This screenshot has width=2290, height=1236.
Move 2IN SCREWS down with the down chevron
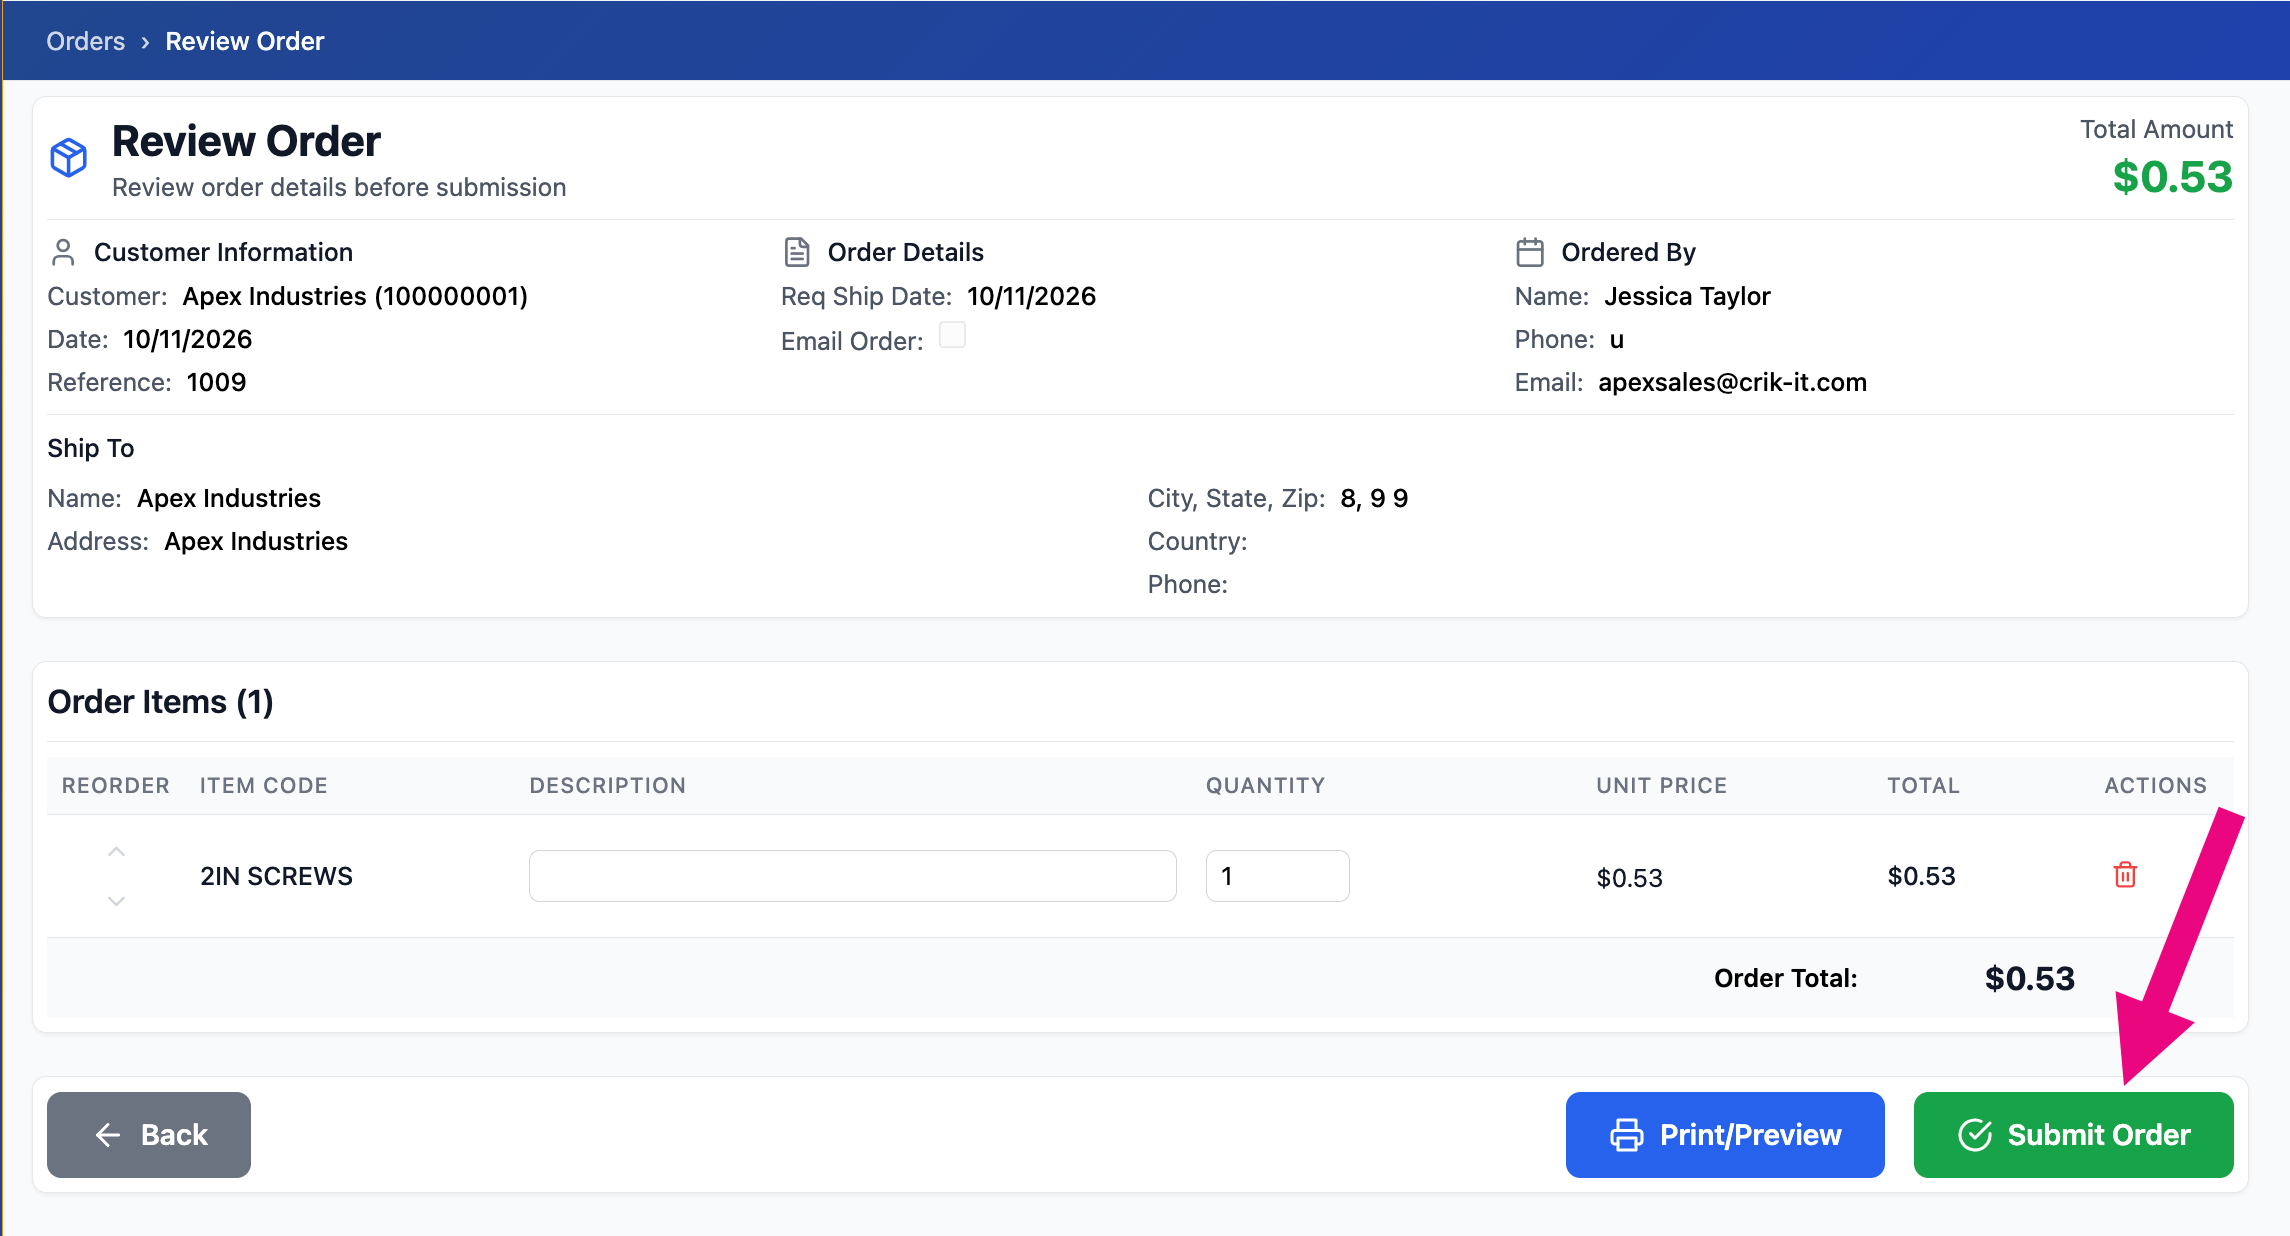[x=116, y=901]
